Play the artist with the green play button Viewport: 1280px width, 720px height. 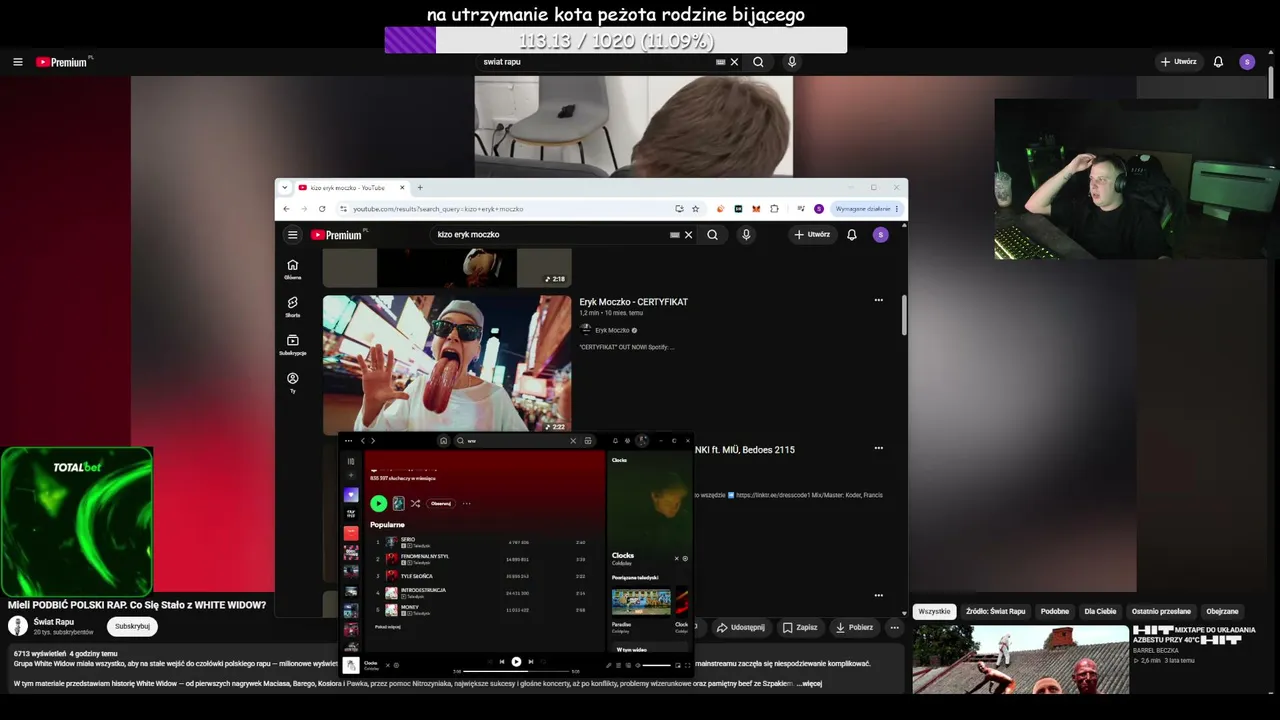click(378, 504)
